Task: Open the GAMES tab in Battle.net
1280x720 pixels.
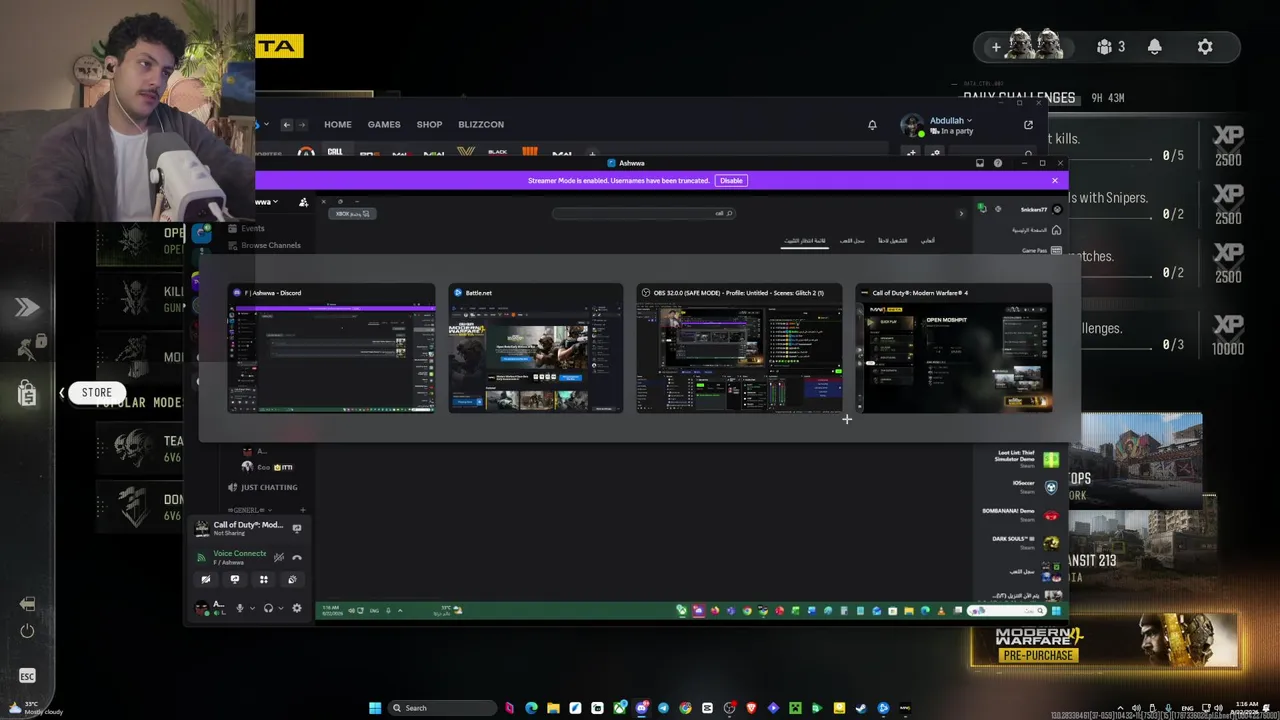Action: click(x=384, y=125)
